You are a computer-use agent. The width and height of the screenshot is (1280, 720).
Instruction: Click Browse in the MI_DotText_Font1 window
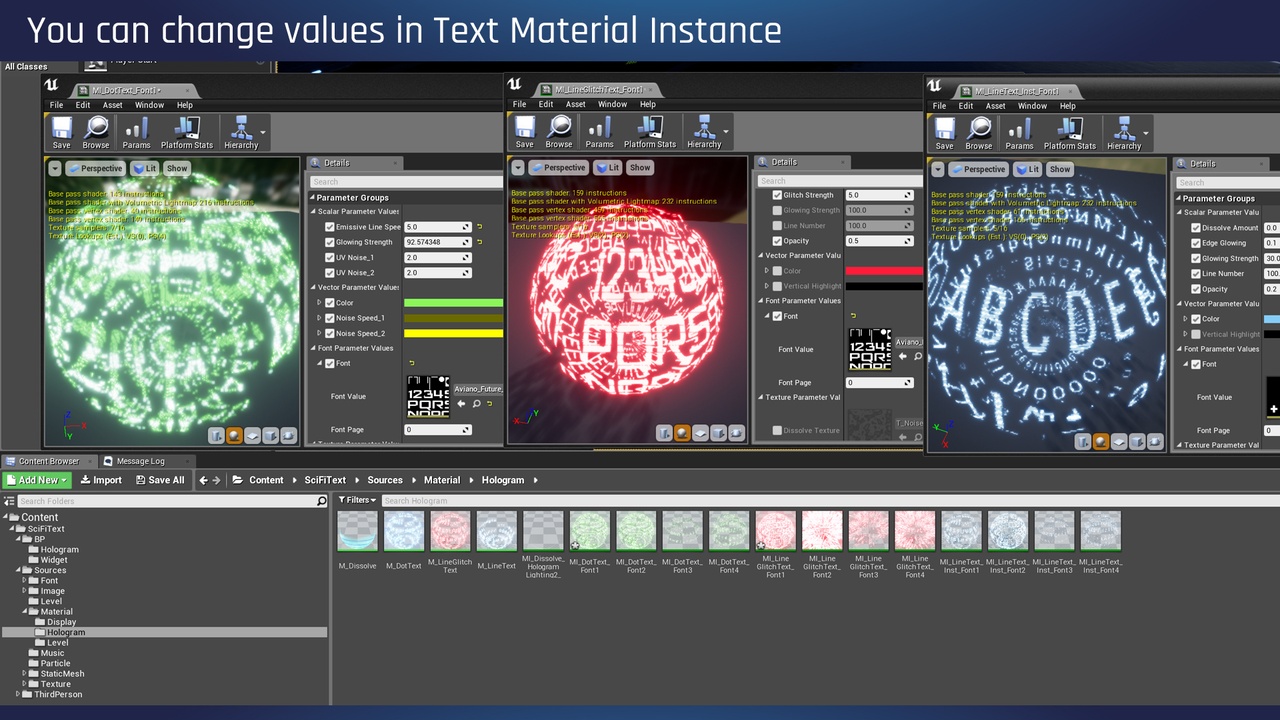(x=96, y=132)
